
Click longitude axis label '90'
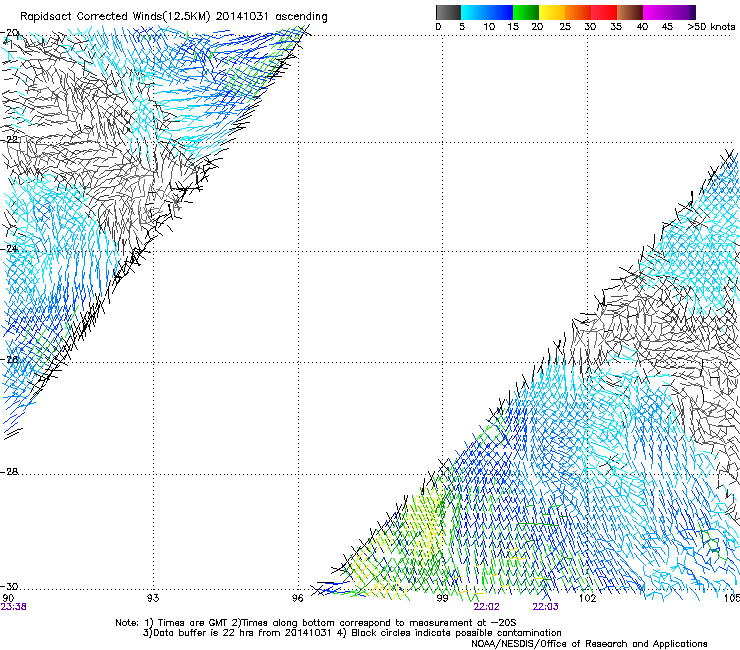8,598
